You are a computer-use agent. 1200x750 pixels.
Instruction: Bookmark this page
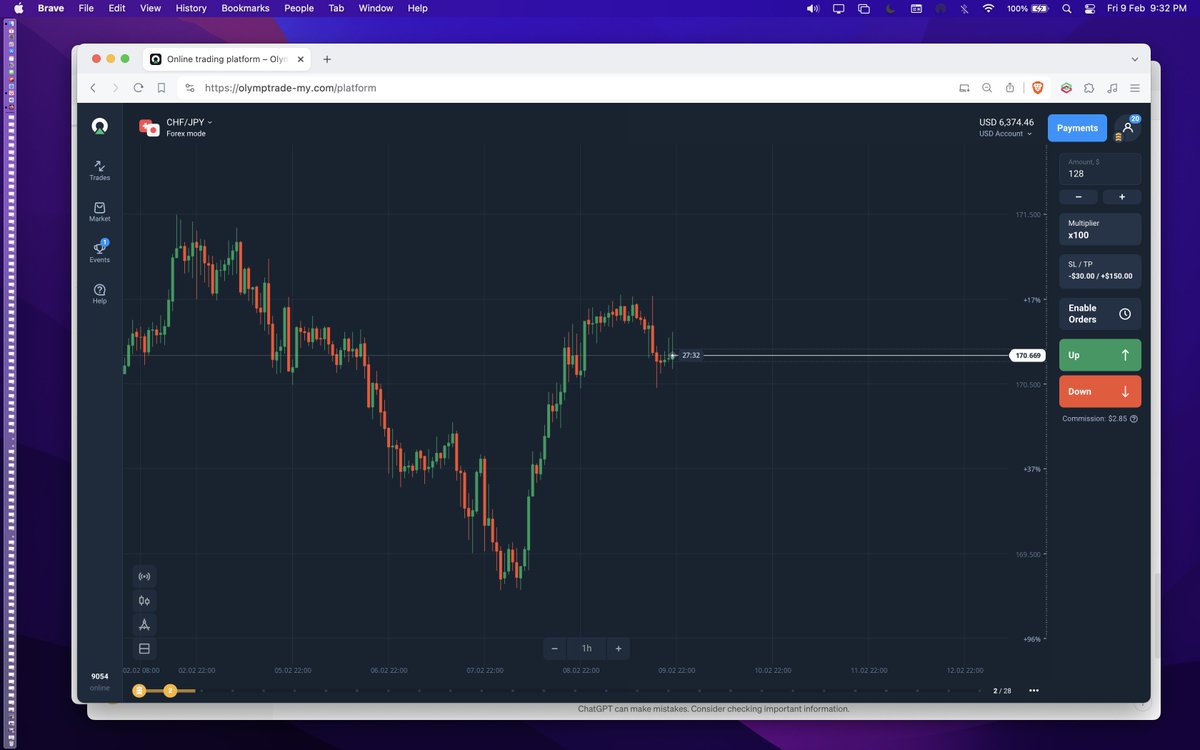161,88
